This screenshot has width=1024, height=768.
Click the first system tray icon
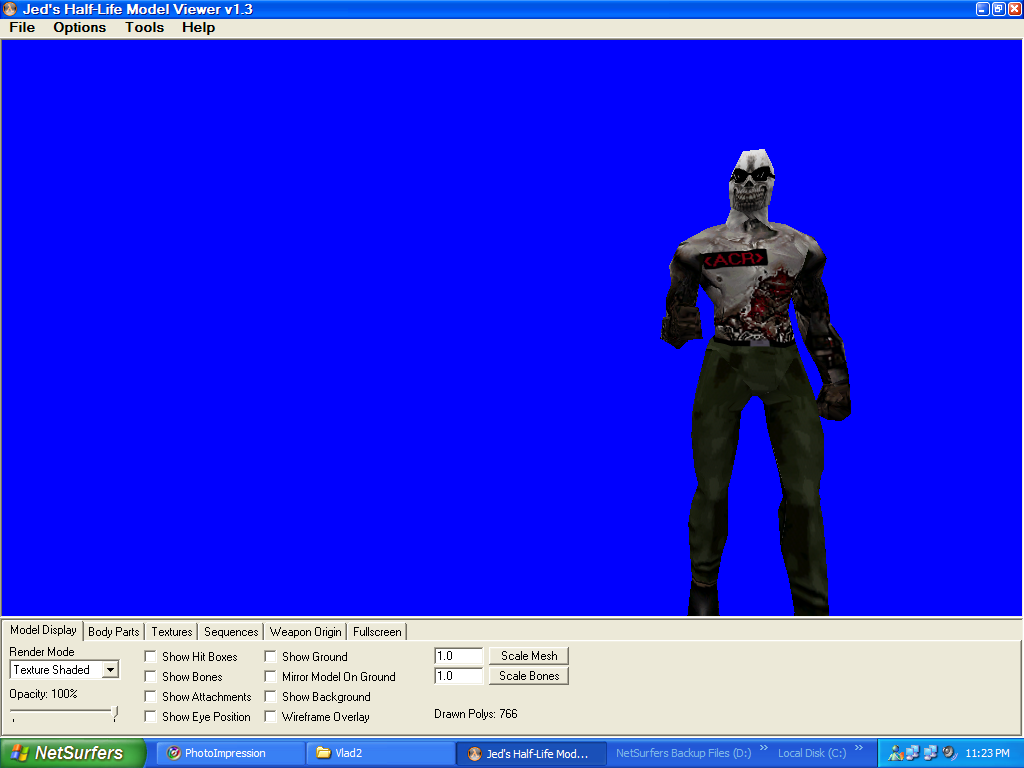(895, 753)
